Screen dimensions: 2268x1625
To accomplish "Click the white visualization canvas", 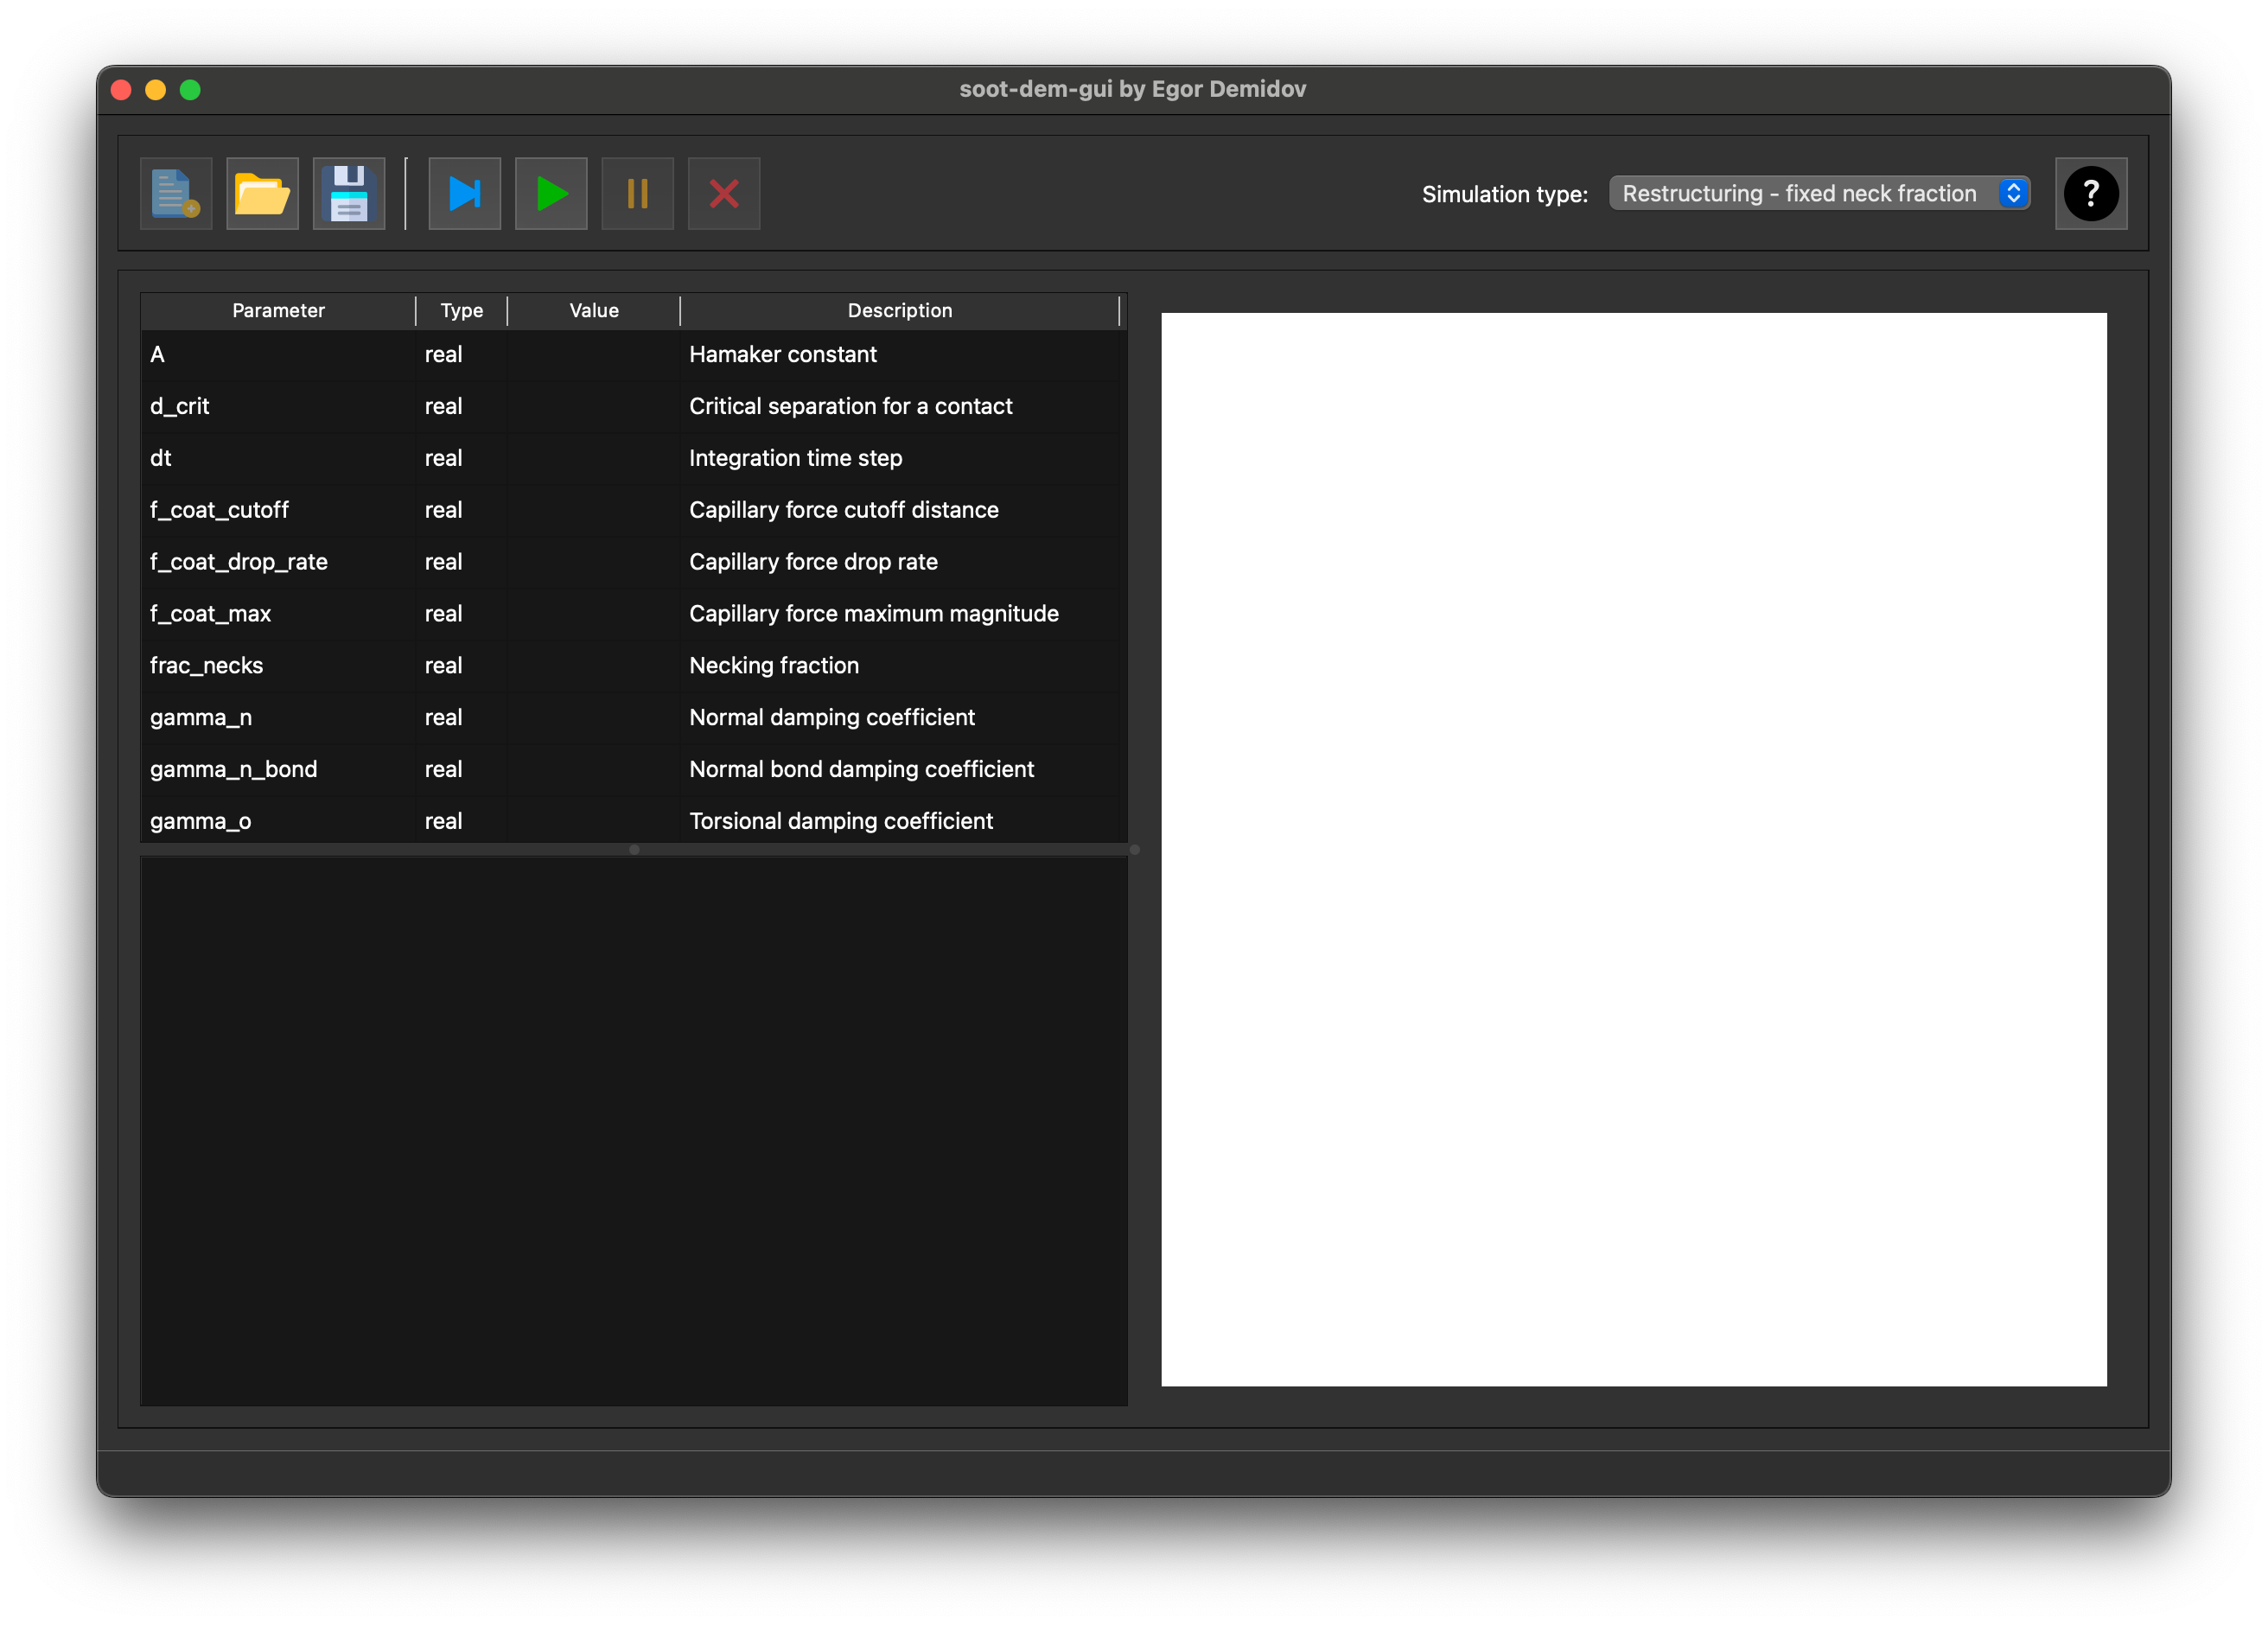I will [x=1634, y=849].
